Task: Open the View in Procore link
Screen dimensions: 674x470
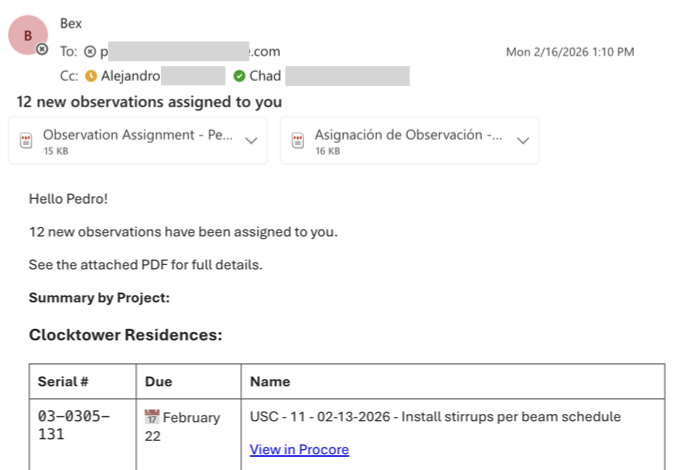Action: [299, 450]
